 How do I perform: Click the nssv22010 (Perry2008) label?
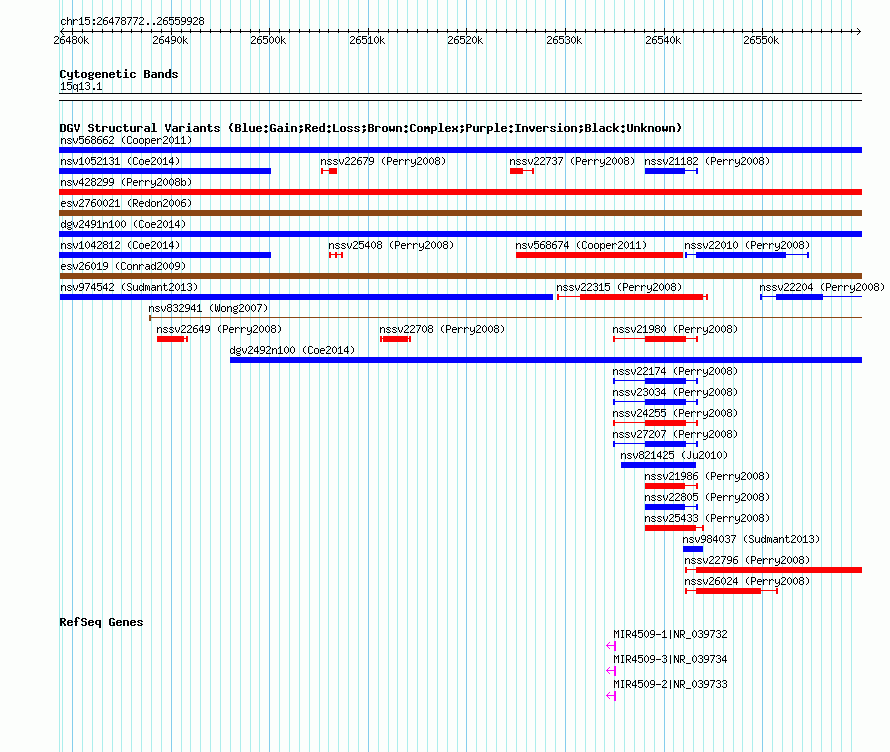pos(747,245)
